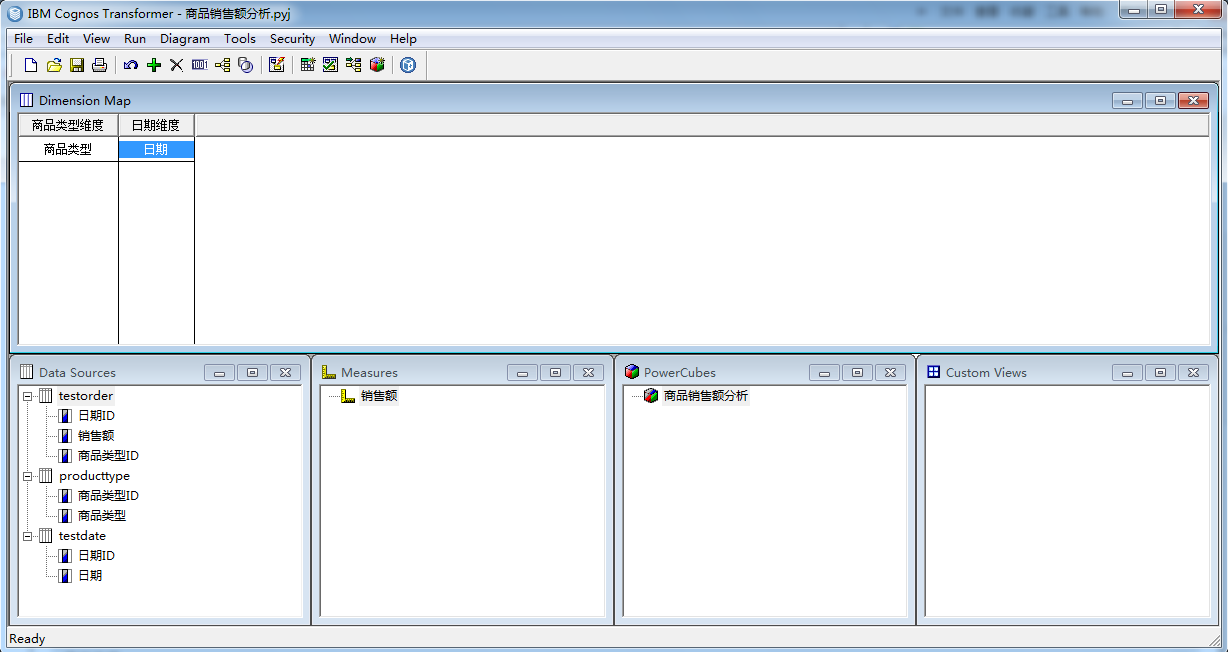The width and height of the screenshot is (1228, 652).
Task: Click the table icon beside producttype
Action: (x=45, y=476)
